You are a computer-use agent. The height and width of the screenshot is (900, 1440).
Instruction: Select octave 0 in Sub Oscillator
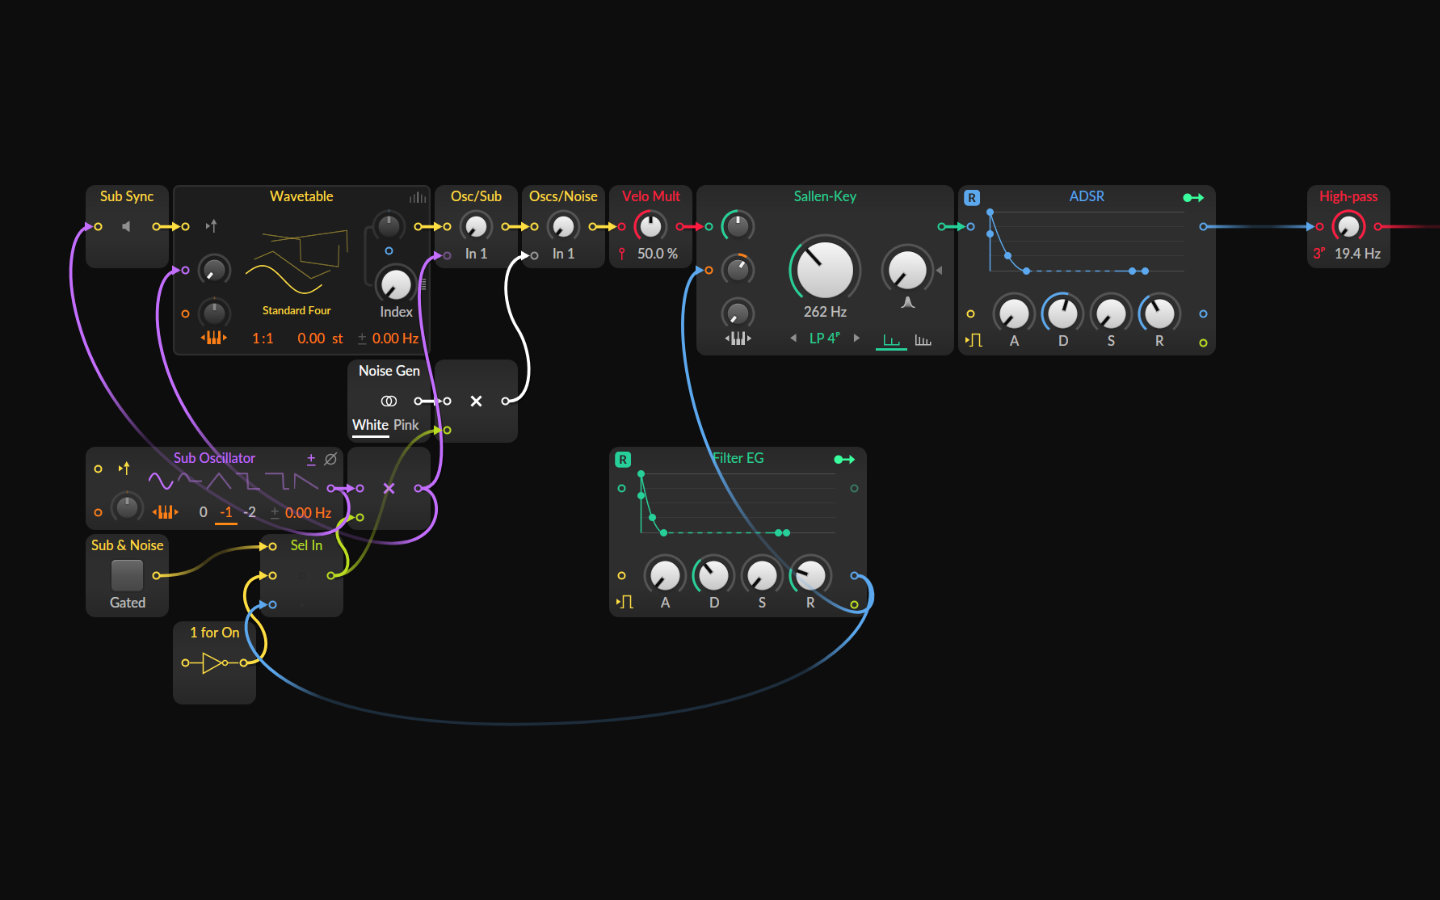[x=203, y=512]
